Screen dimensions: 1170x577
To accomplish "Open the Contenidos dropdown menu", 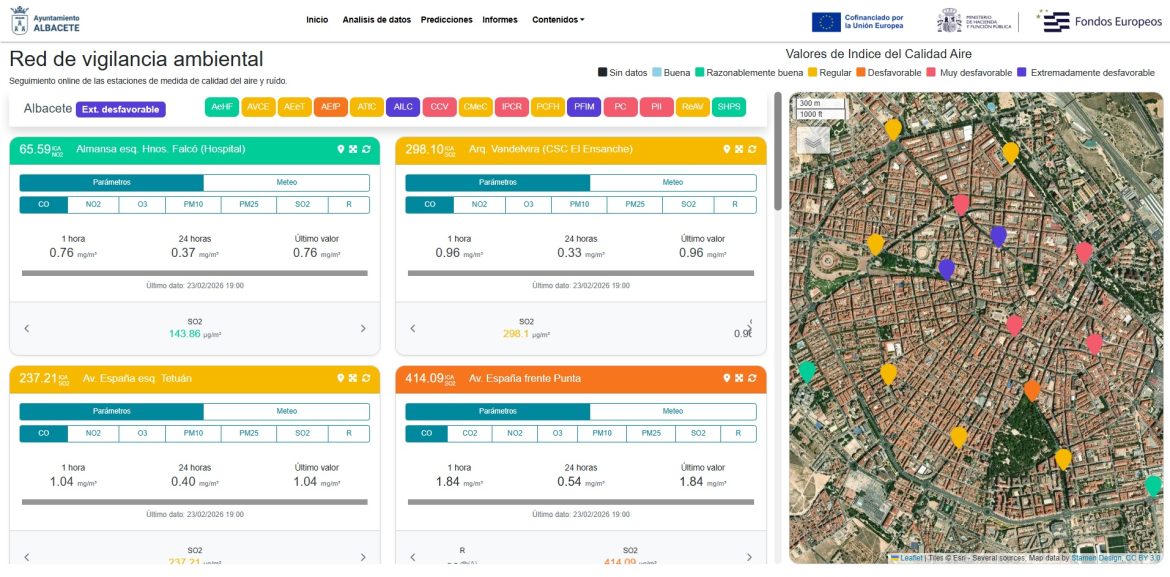I will click(x=558, y=20).
